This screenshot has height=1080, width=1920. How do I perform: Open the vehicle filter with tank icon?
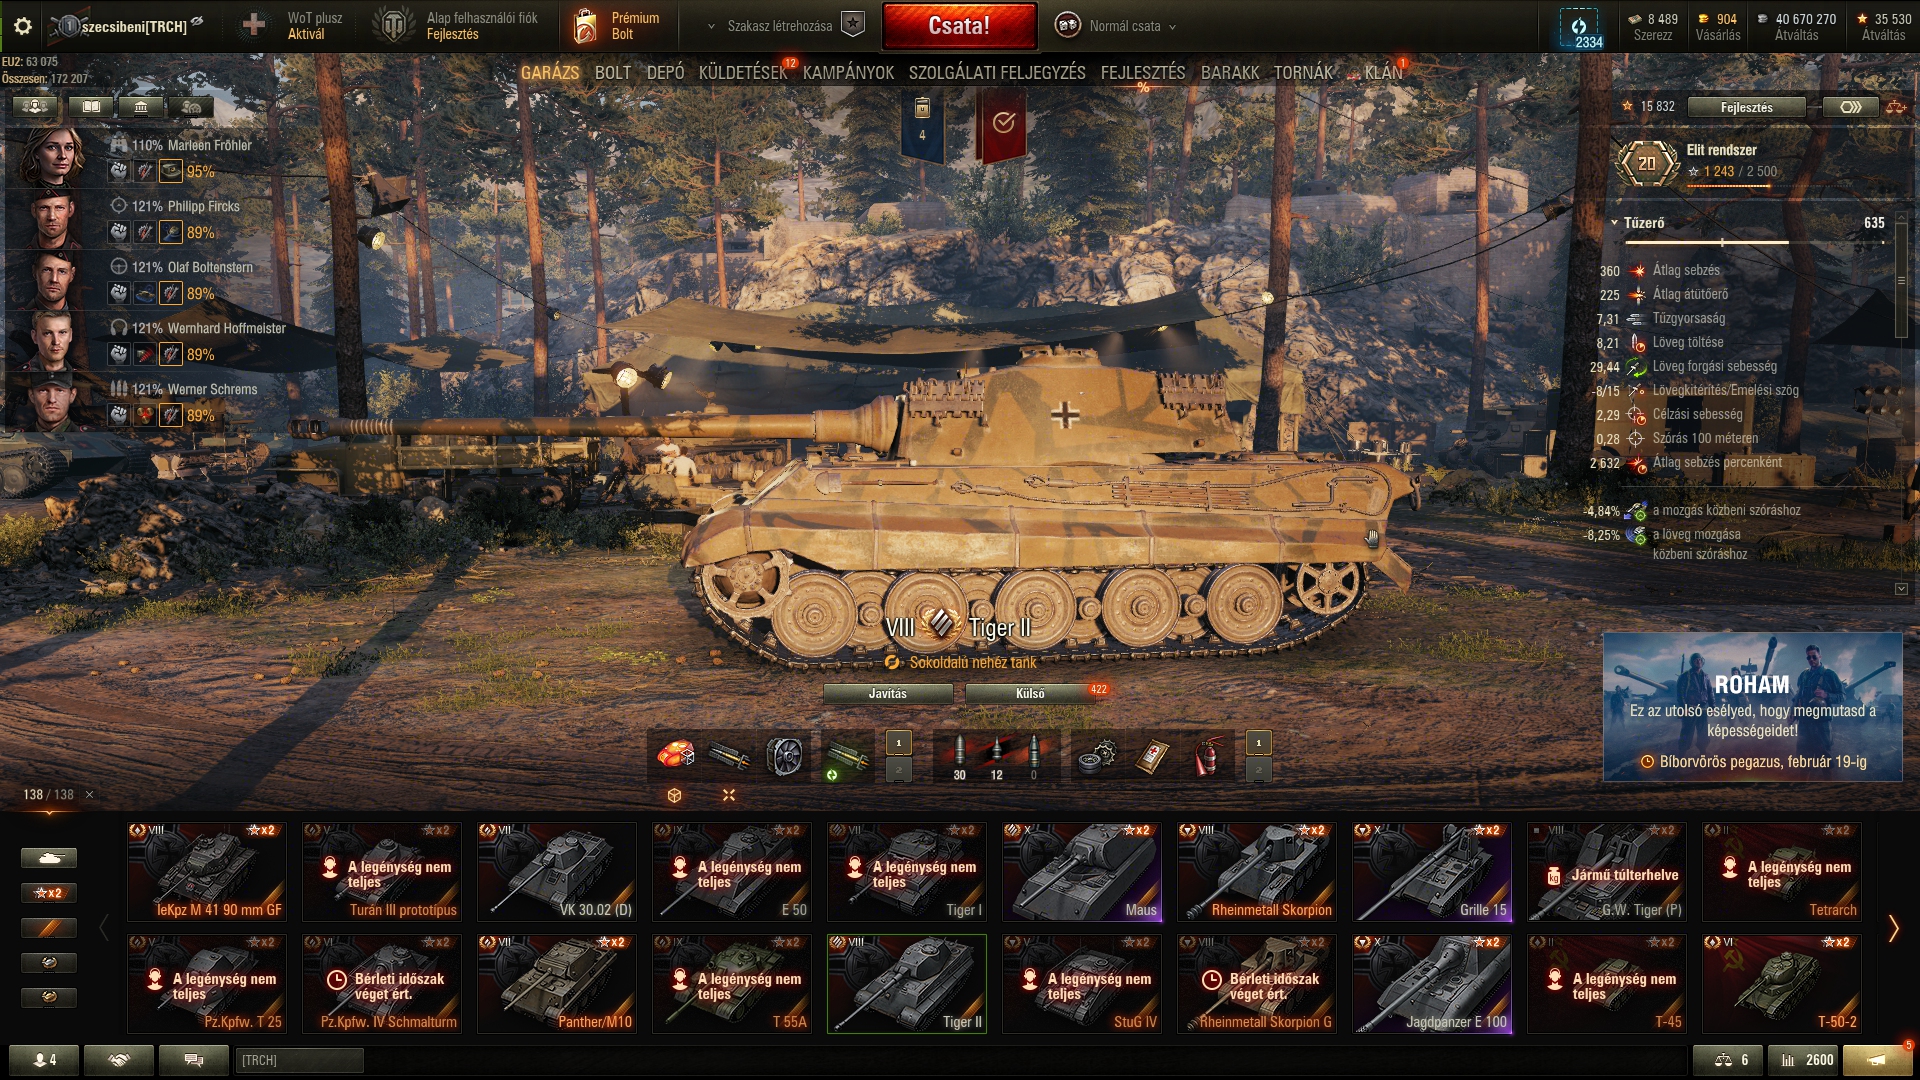click(x=49, y=858)
